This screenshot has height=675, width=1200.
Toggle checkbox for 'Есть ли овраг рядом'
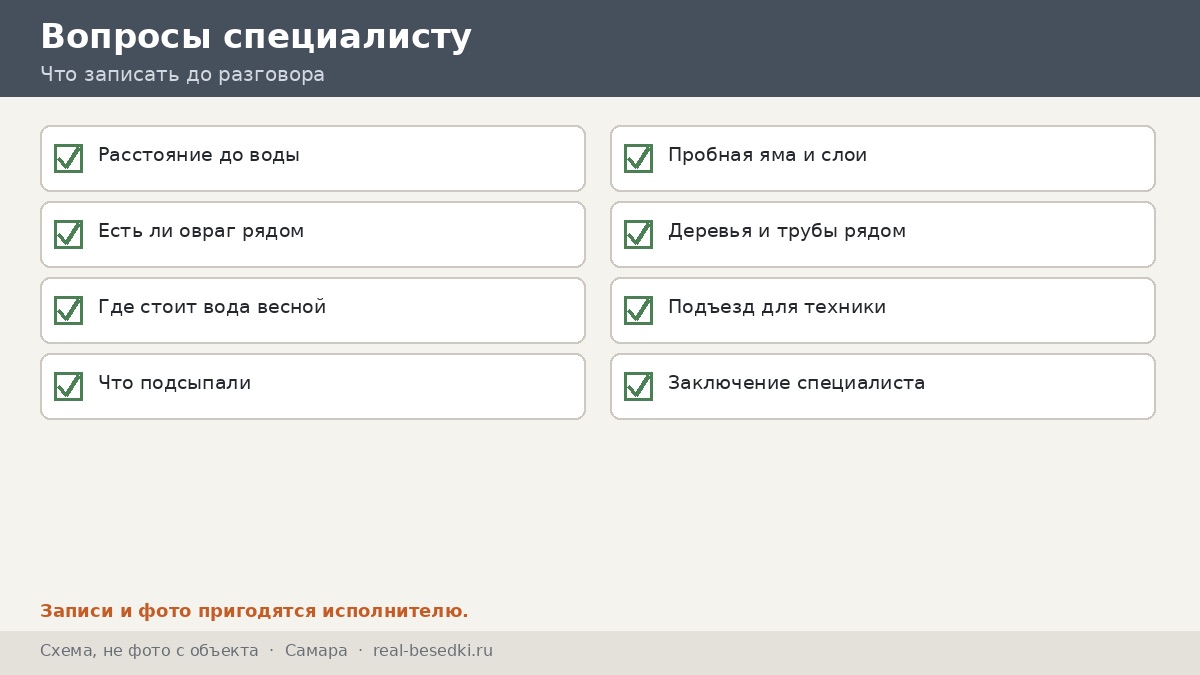click(x=68, y=234)
